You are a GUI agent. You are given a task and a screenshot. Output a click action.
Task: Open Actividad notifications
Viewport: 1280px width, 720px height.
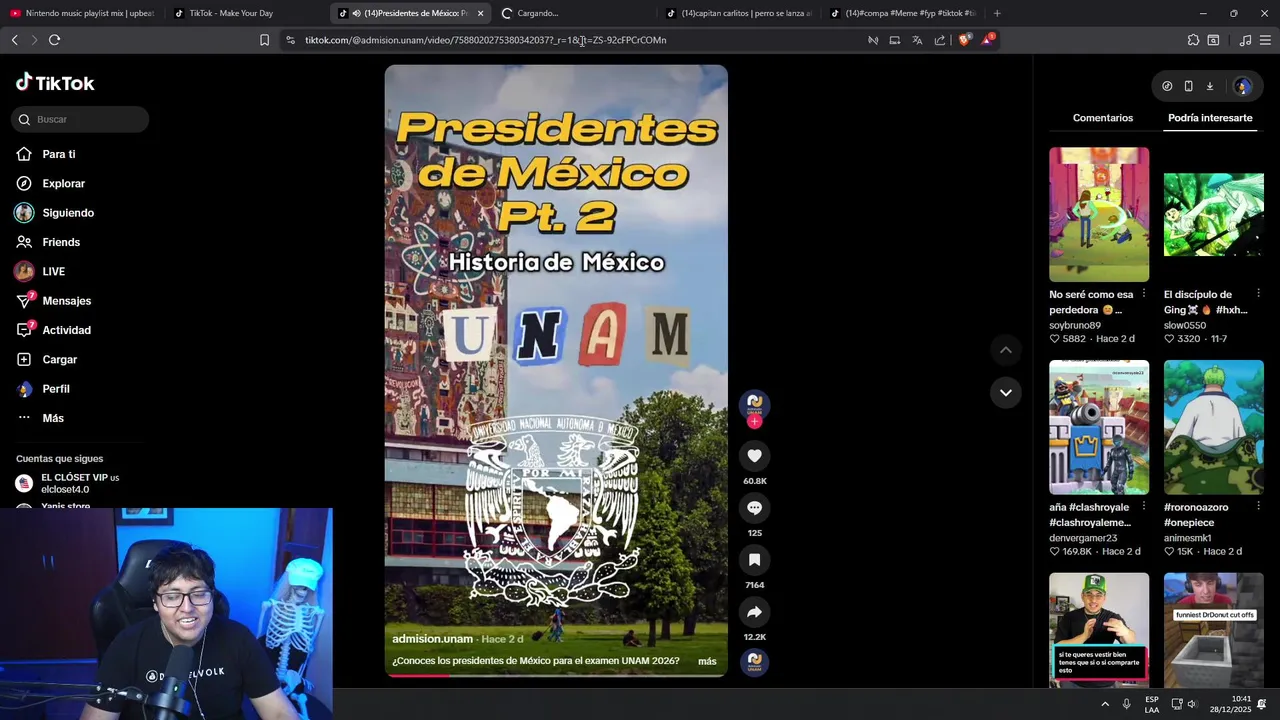[x=53, y=330]
